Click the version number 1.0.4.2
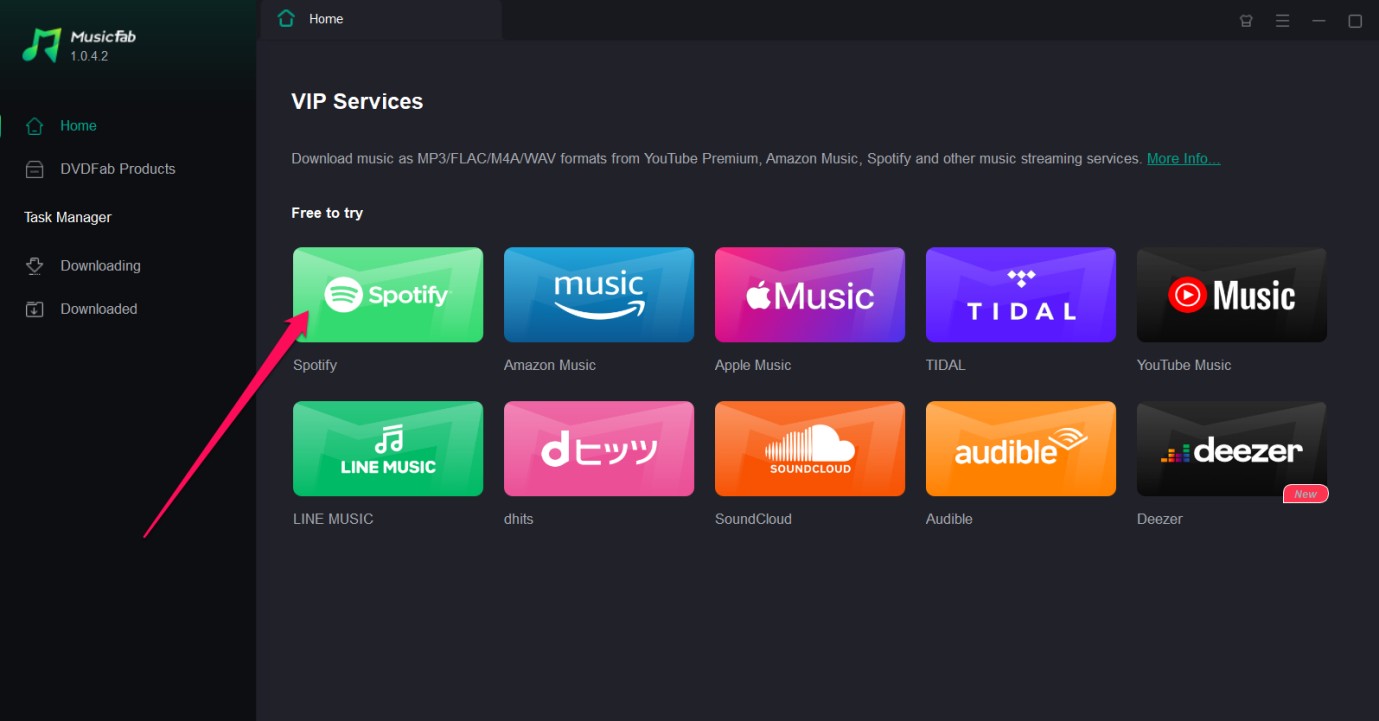 click(89, 56)
